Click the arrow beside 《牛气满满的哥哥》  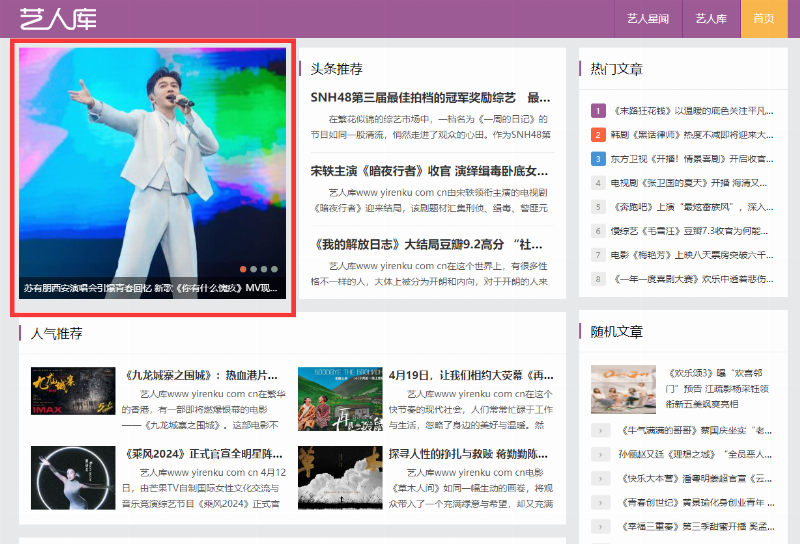click(x=601, y=431)
